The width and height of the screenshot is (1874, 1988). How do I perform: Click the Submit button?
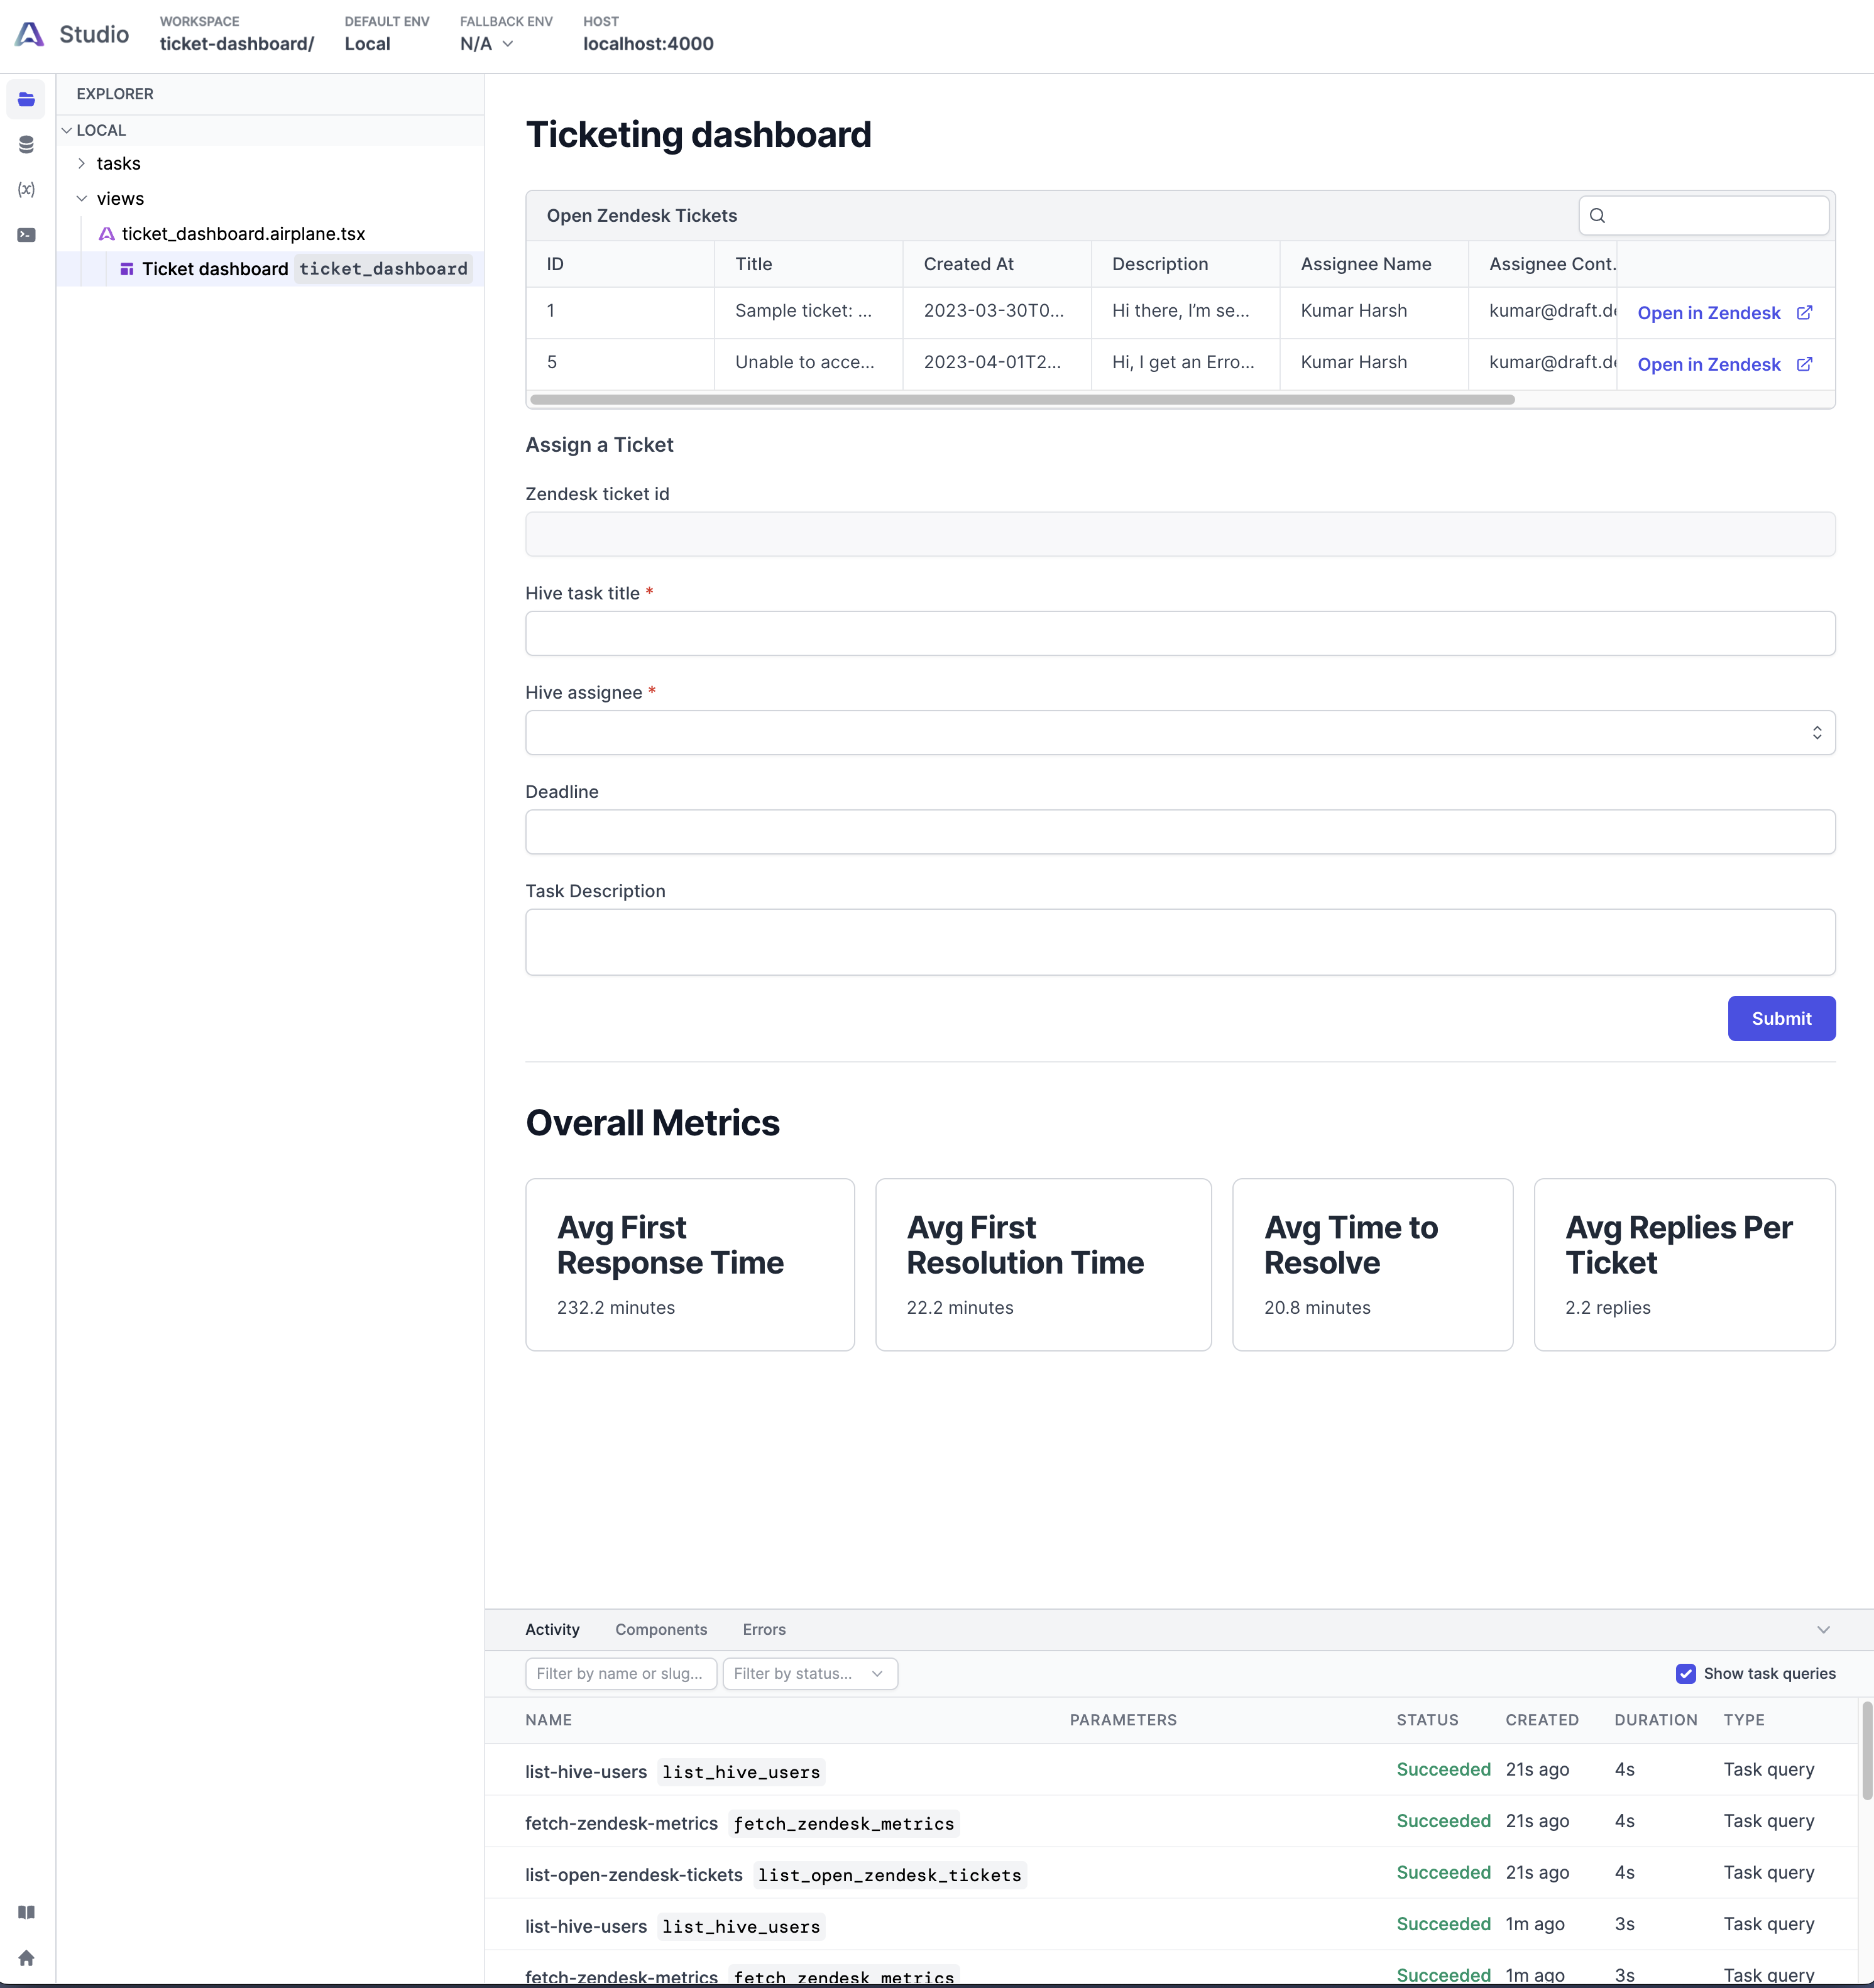coord(1781,1018)
